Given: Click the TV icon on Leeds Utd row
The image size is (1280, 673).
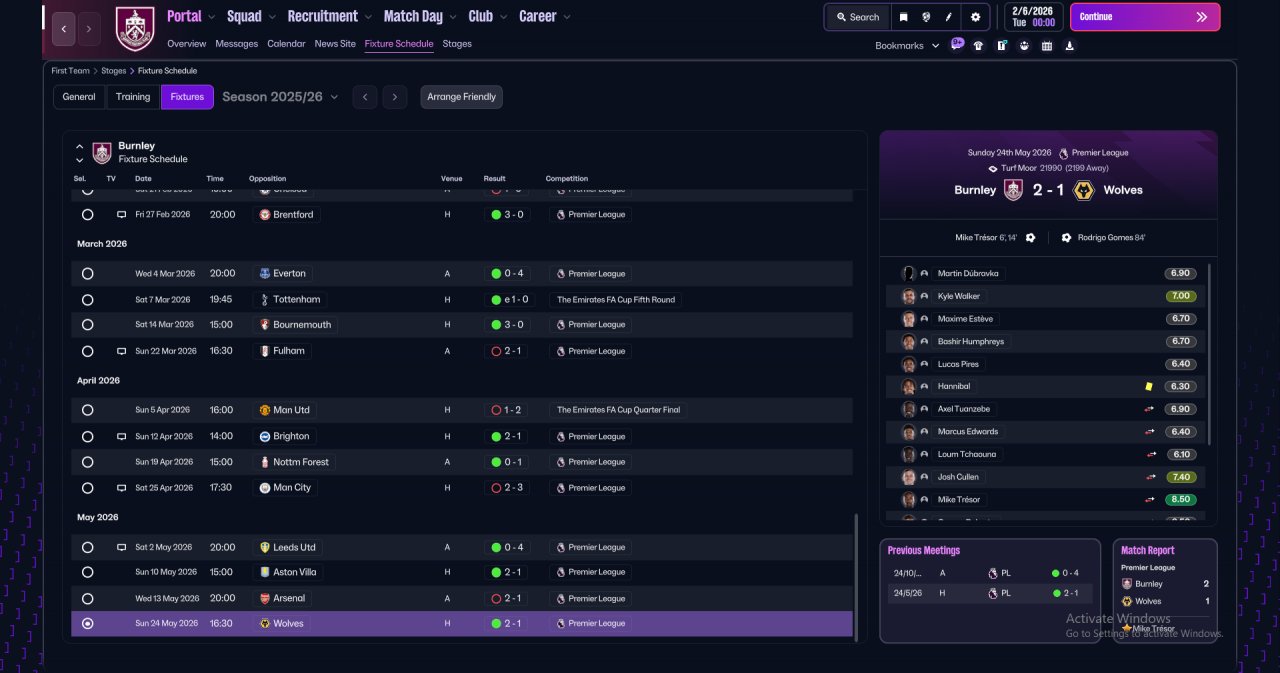Looking at the screenshot, I should (x=121, y=547).
